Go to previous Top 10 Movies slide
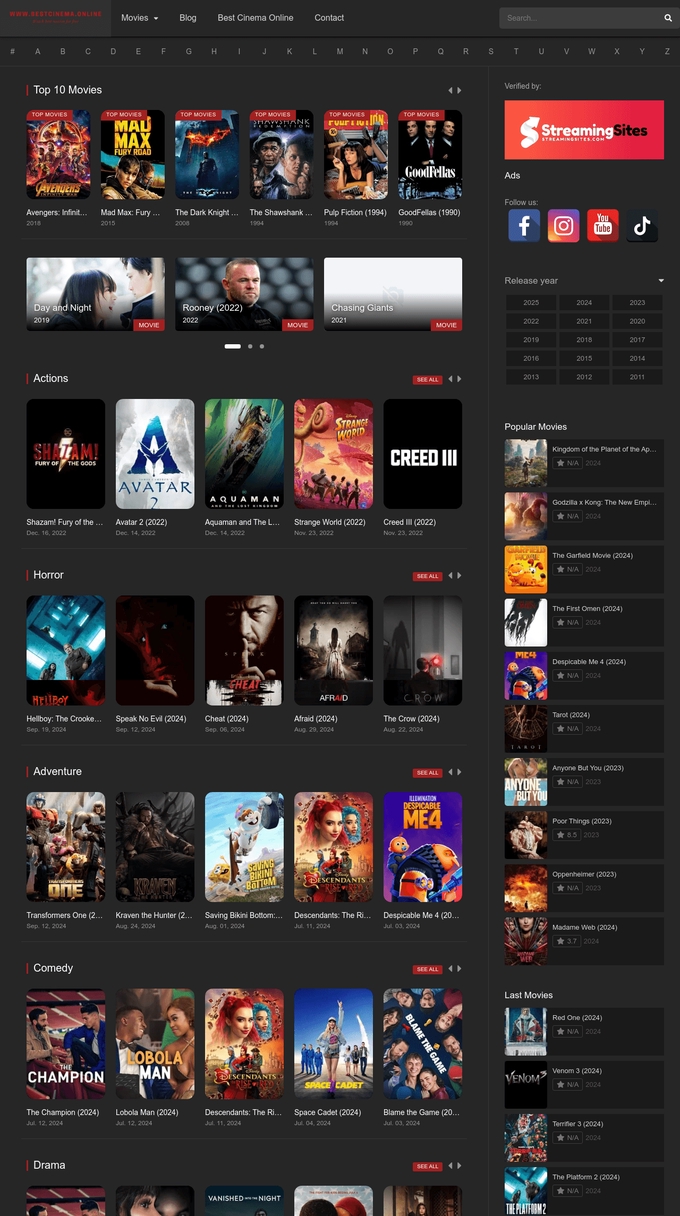This screenshot has height=1216, width=680. click(450, 90)
